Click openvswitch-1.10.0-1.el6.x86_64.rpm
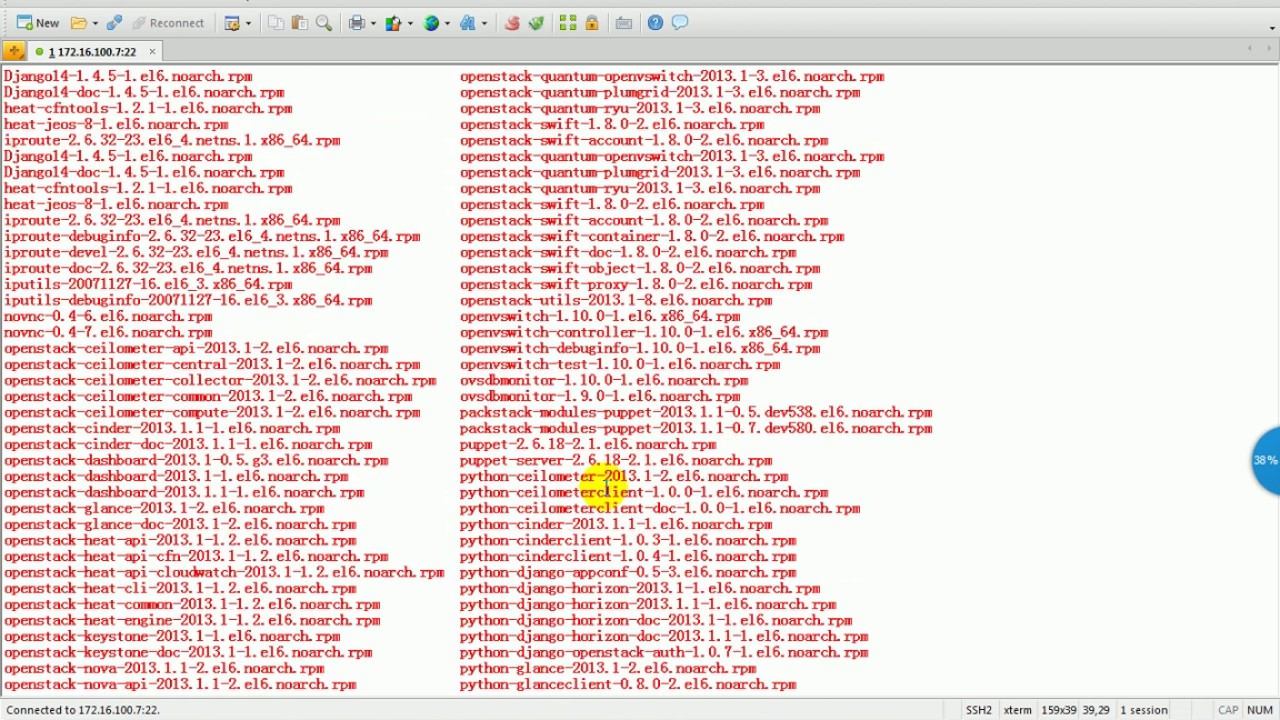The image size is (1280, 720). pos(600,316)
